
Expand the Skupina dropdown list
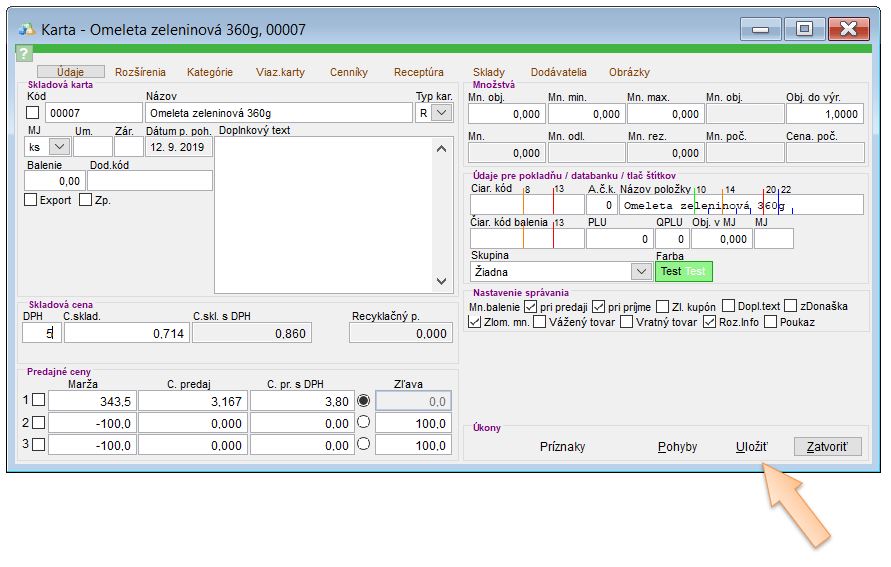[641, 271]
